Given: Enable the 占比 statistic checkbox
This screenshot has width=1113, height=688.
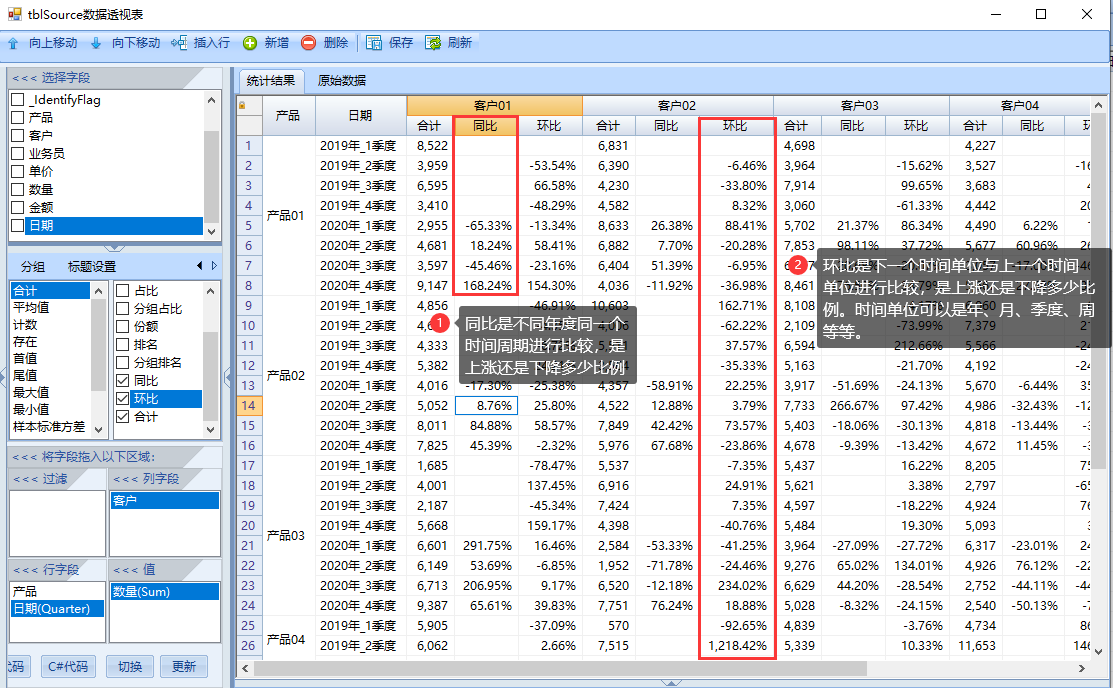Looking at the screenshot, I should [123, 290].
